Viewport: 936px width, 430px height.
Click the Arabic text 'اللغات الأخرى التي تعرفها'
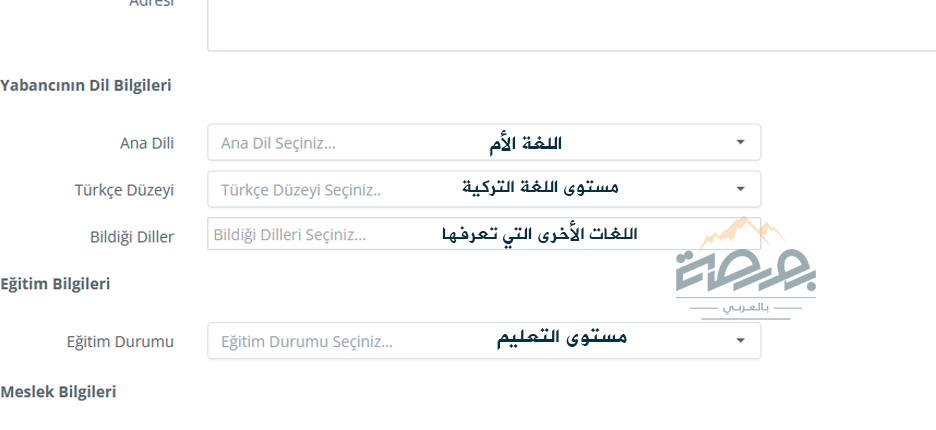click(x=540, y=234)
